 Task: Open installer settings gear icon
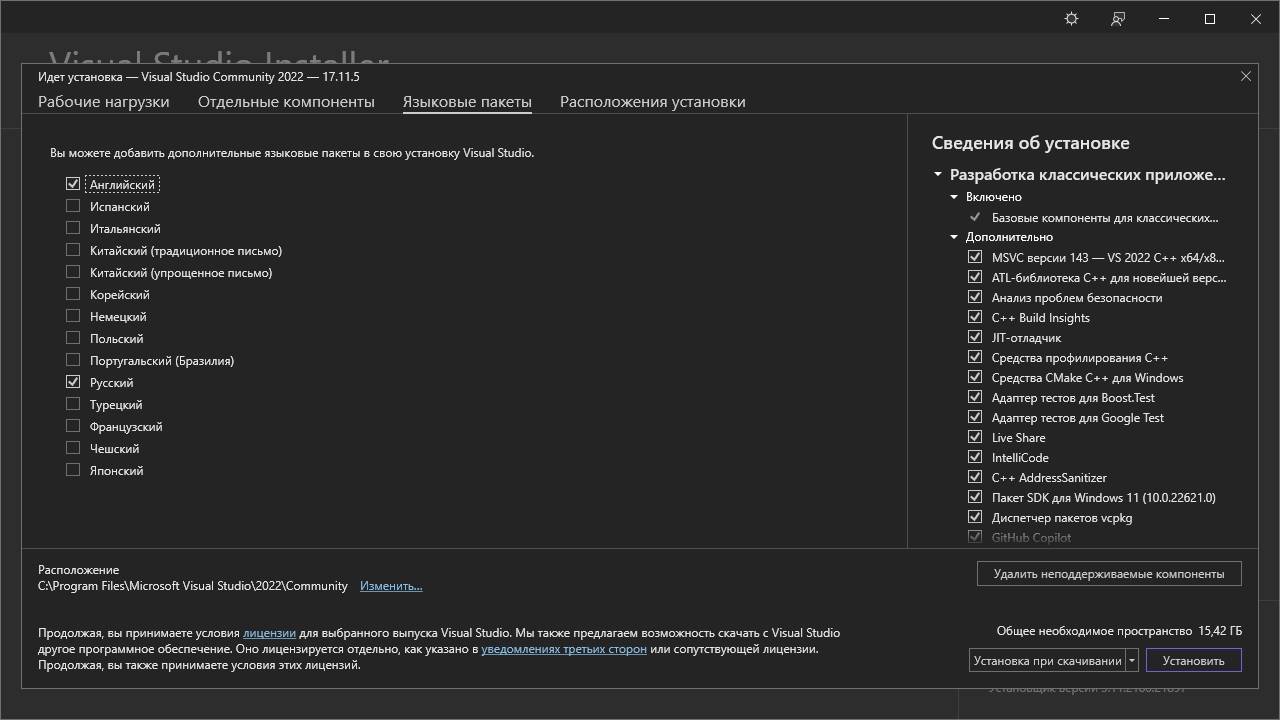(x=1071, y=19)
